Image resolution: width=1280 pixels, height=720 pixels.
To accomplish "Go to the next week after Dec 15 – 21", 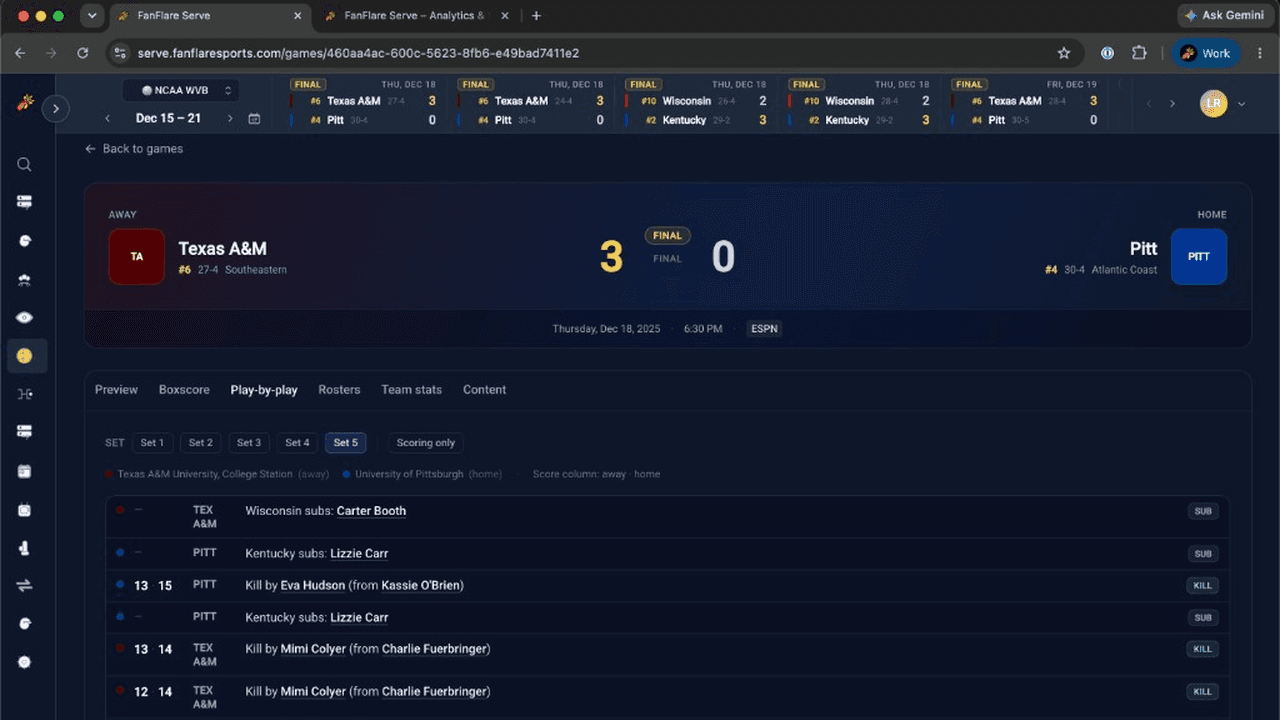I will [x=230, y=118].
